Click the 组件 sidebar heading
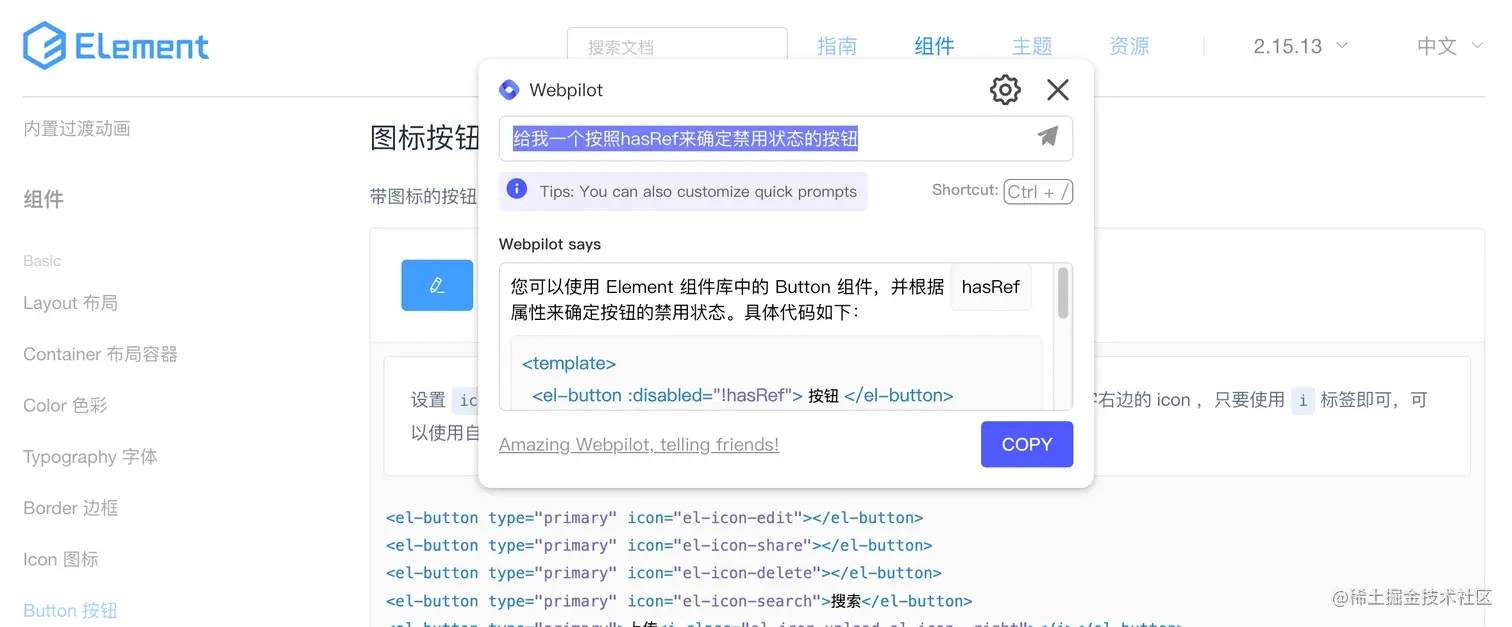The width and height of the screenshot is (1512, 627). point(43,199)
